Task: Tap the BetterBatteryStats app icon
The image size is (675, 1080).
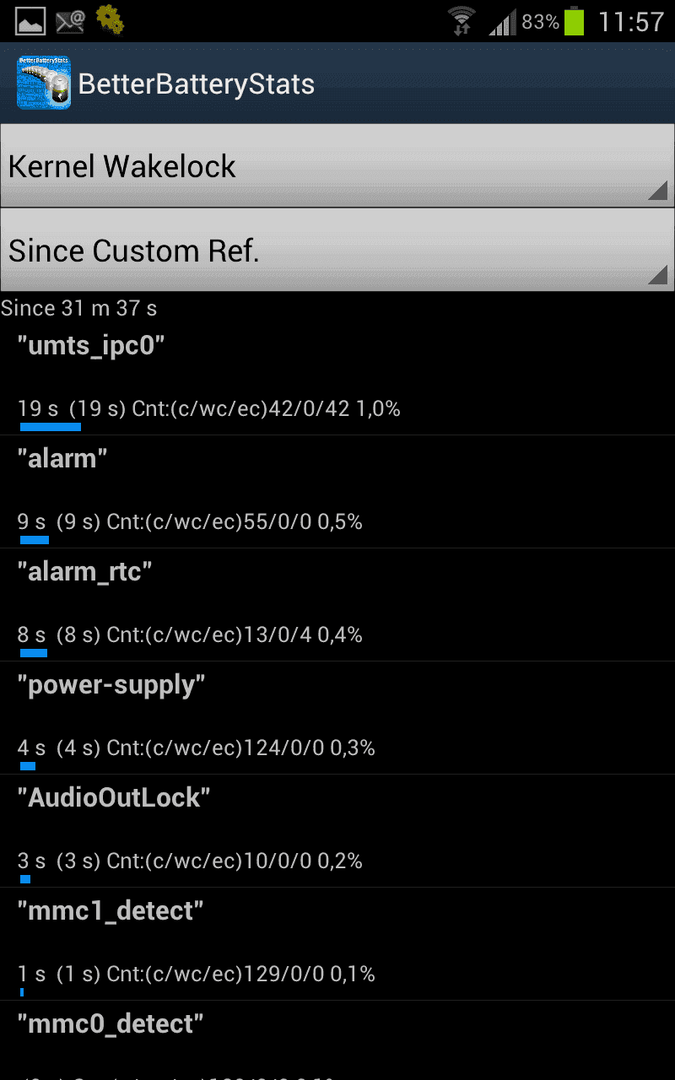Action: pyautogui.click(x=43, y=83)
